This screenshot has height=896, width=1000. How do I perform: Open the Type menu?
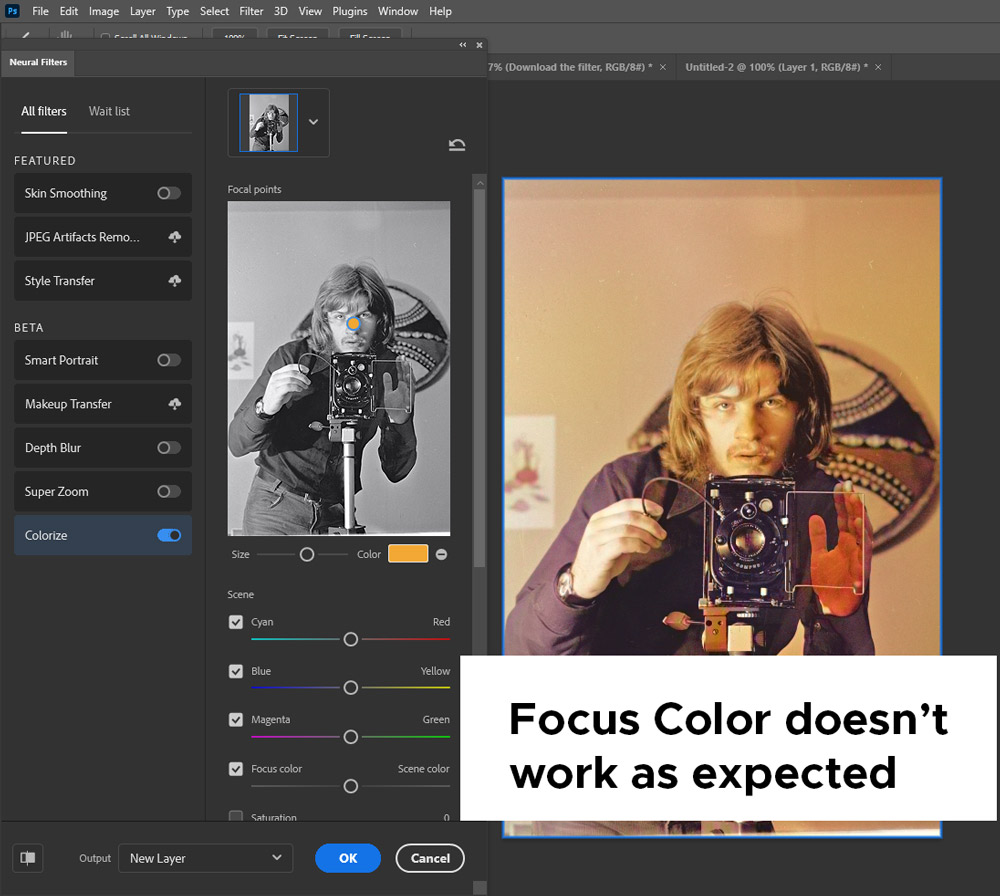pyautogui.click(x=178, y=11)
